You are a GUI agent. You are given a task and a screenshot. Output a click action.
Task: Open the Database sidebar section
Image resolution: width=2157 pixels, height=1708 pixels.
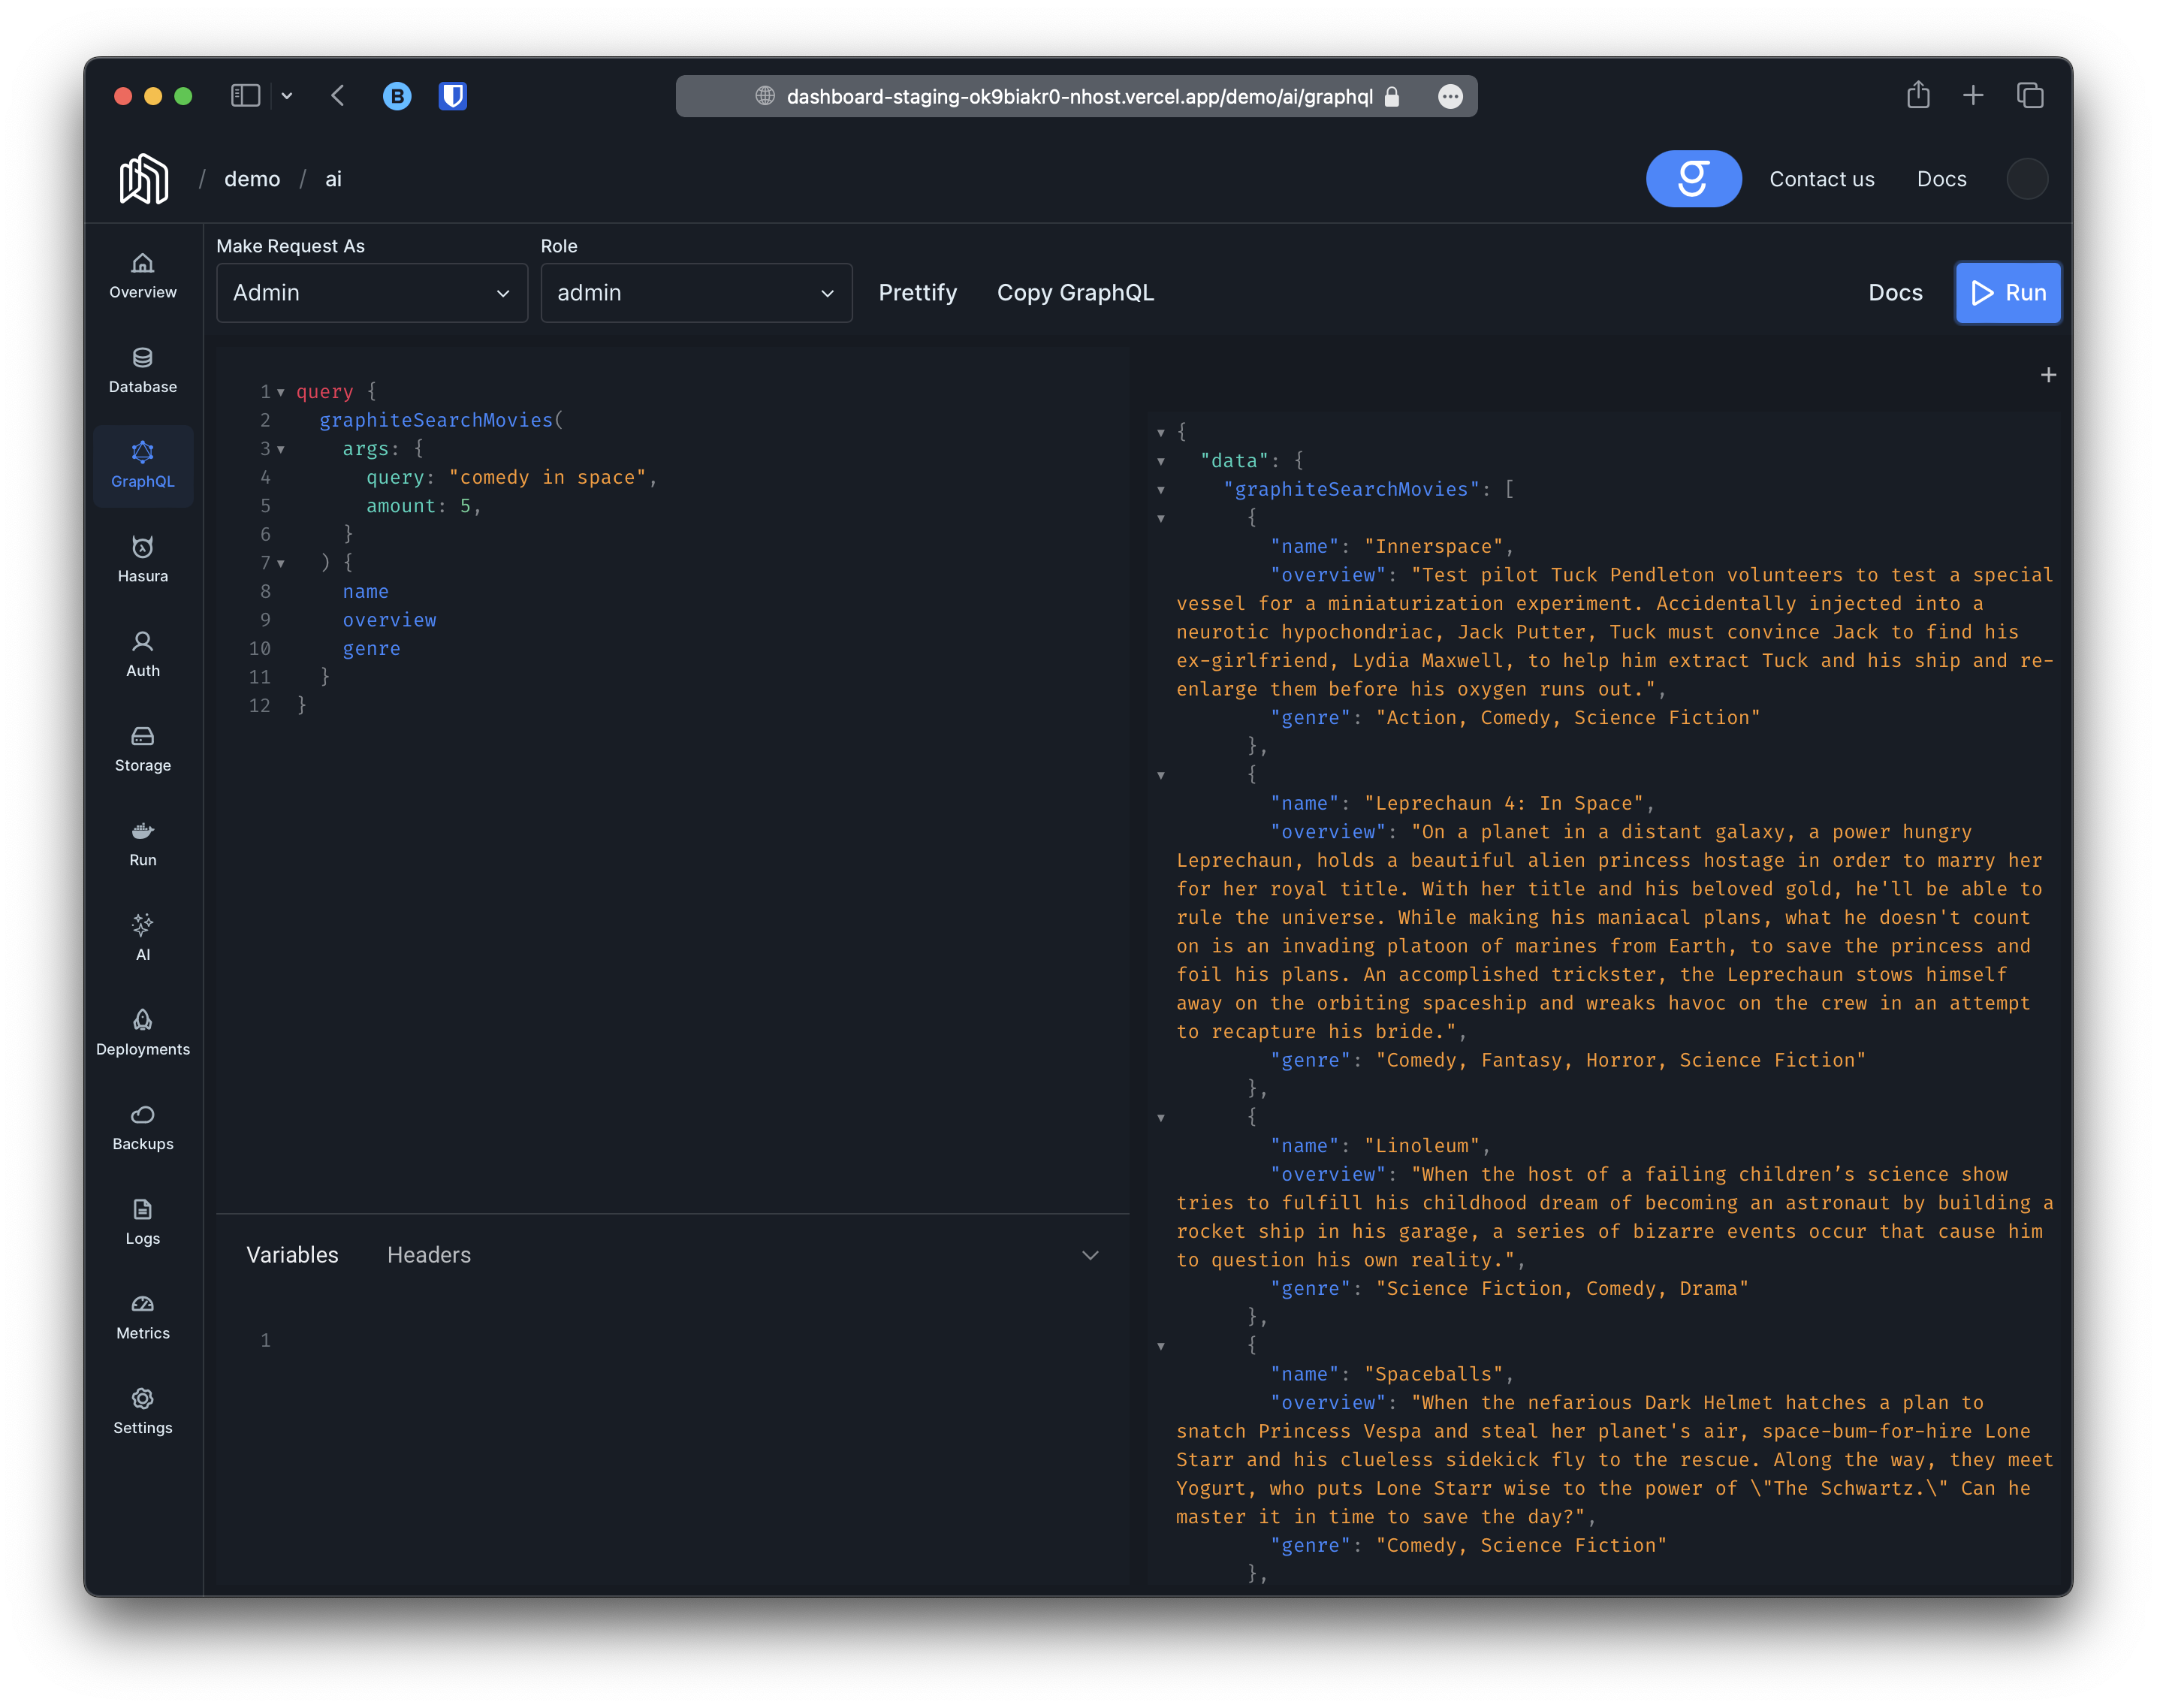[x=142, y=369]
